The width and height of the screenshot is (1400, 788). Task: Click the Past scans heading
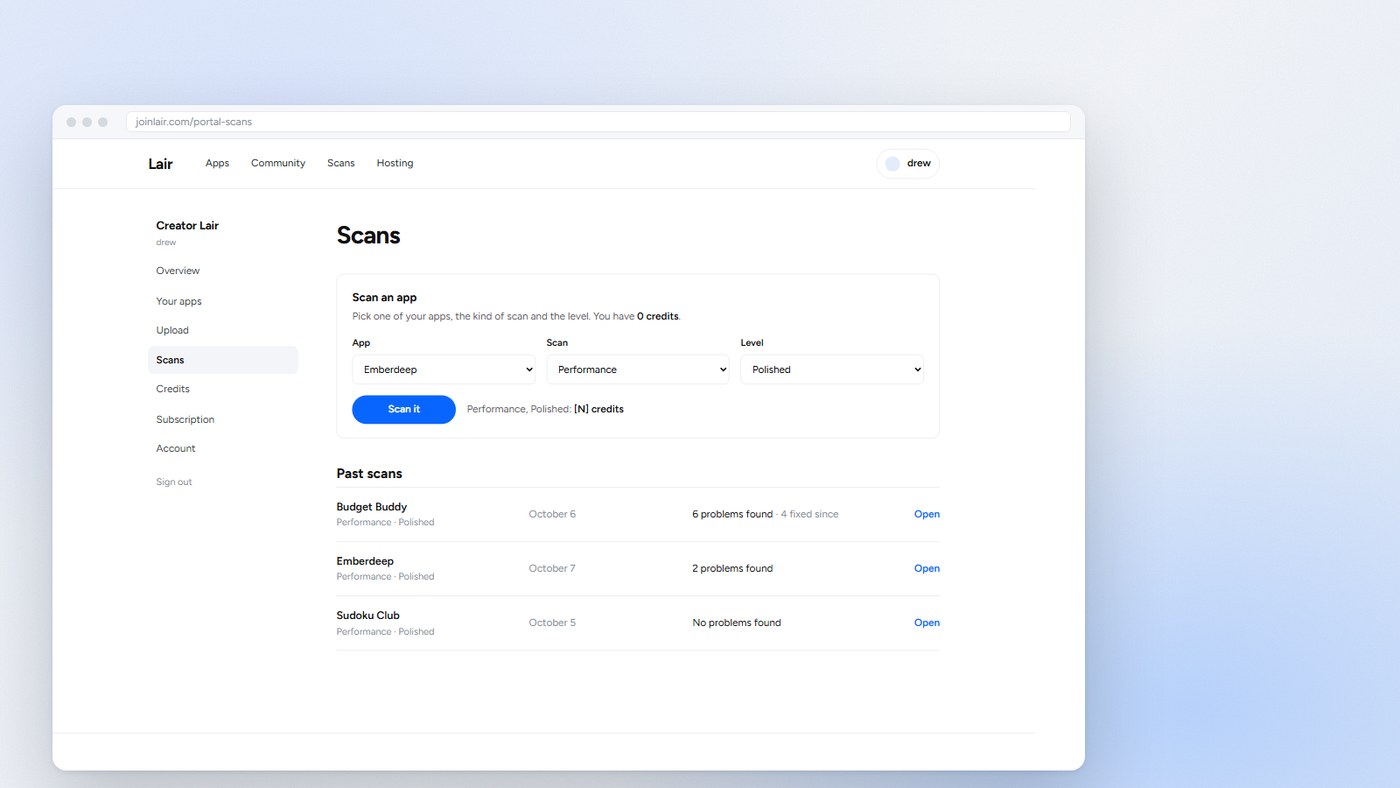(369, 473)
